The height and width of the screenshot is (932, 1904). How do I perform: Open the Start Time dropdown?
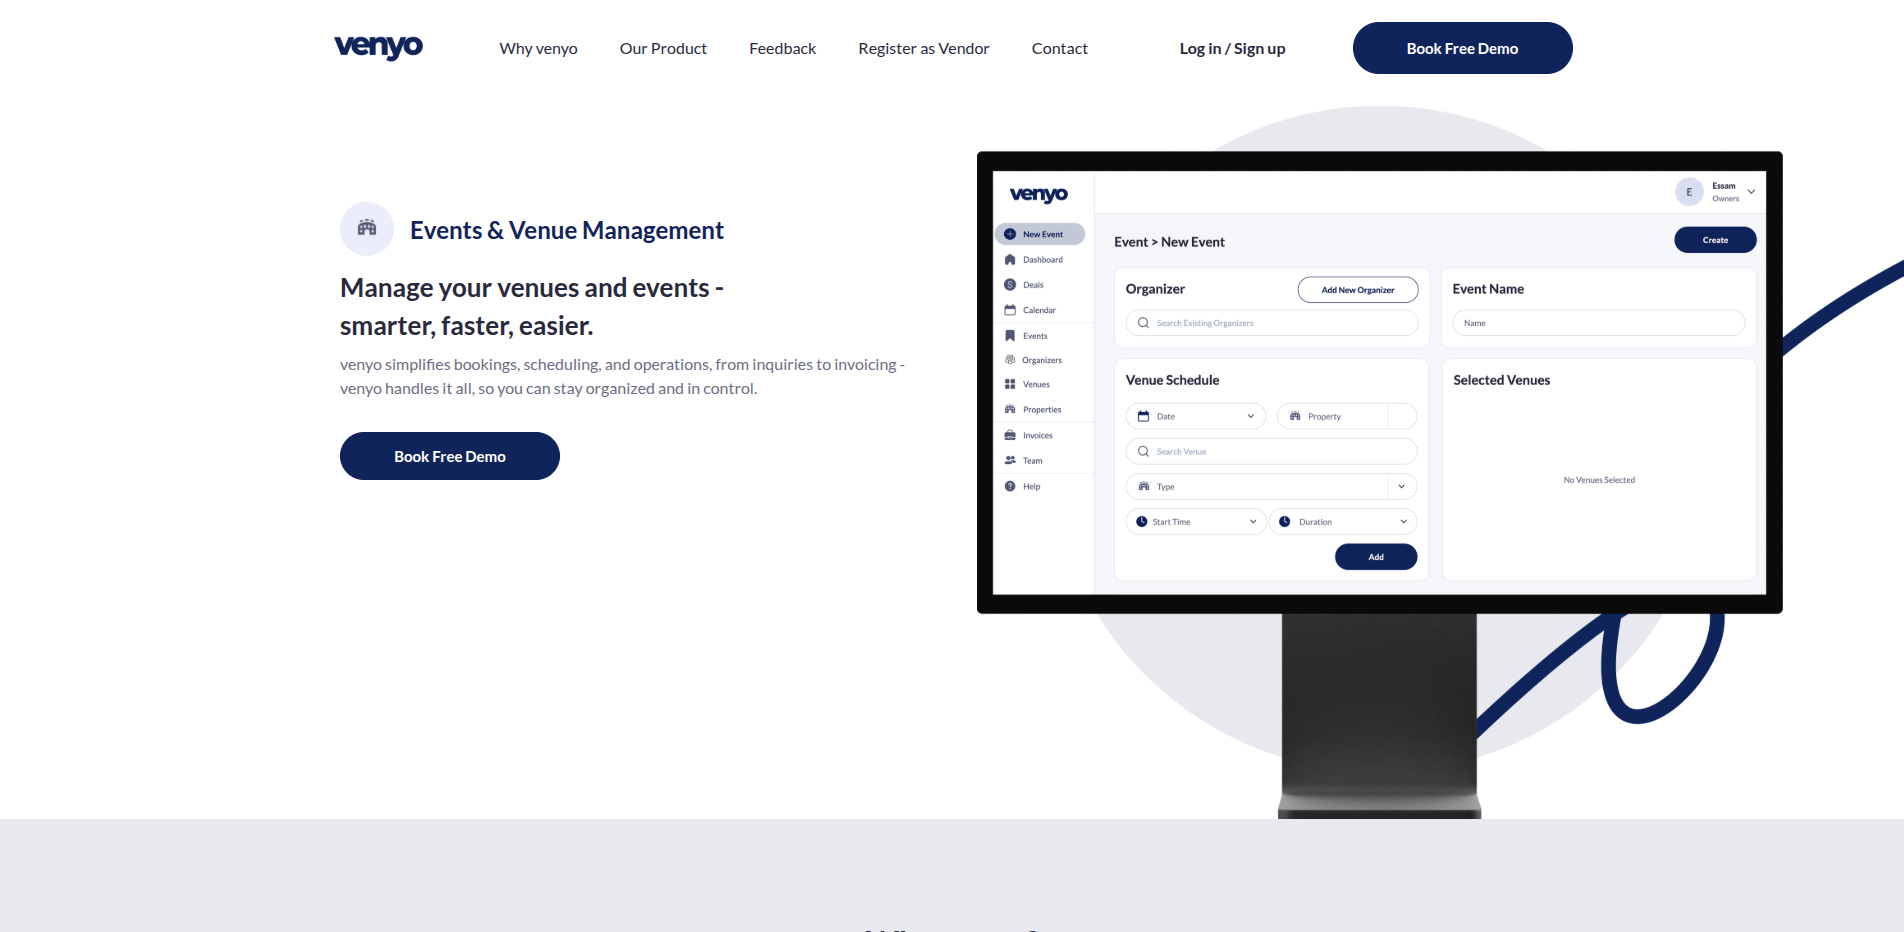1253,521
